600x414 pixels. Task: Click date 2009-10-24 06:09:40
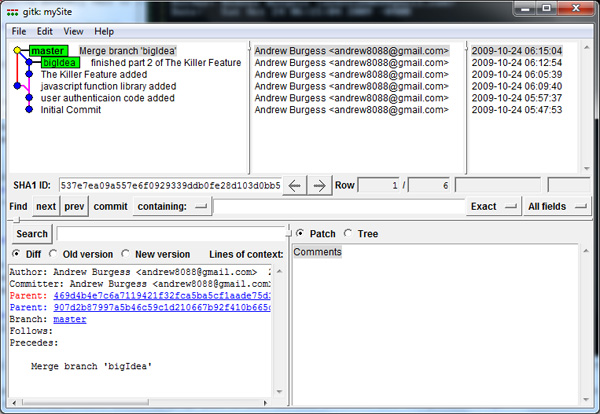[x=517, y=86]
